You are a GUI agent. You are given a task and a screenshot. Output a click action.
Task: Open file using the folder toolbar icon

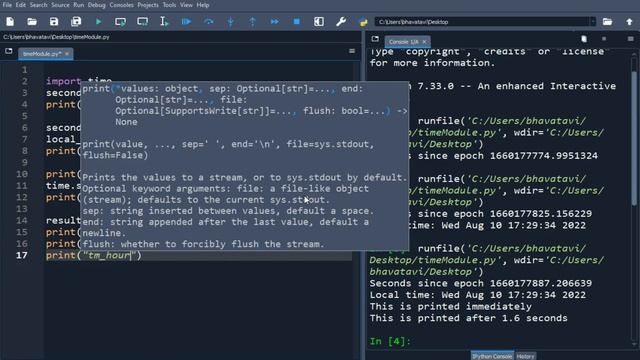(x=32, y=22)
